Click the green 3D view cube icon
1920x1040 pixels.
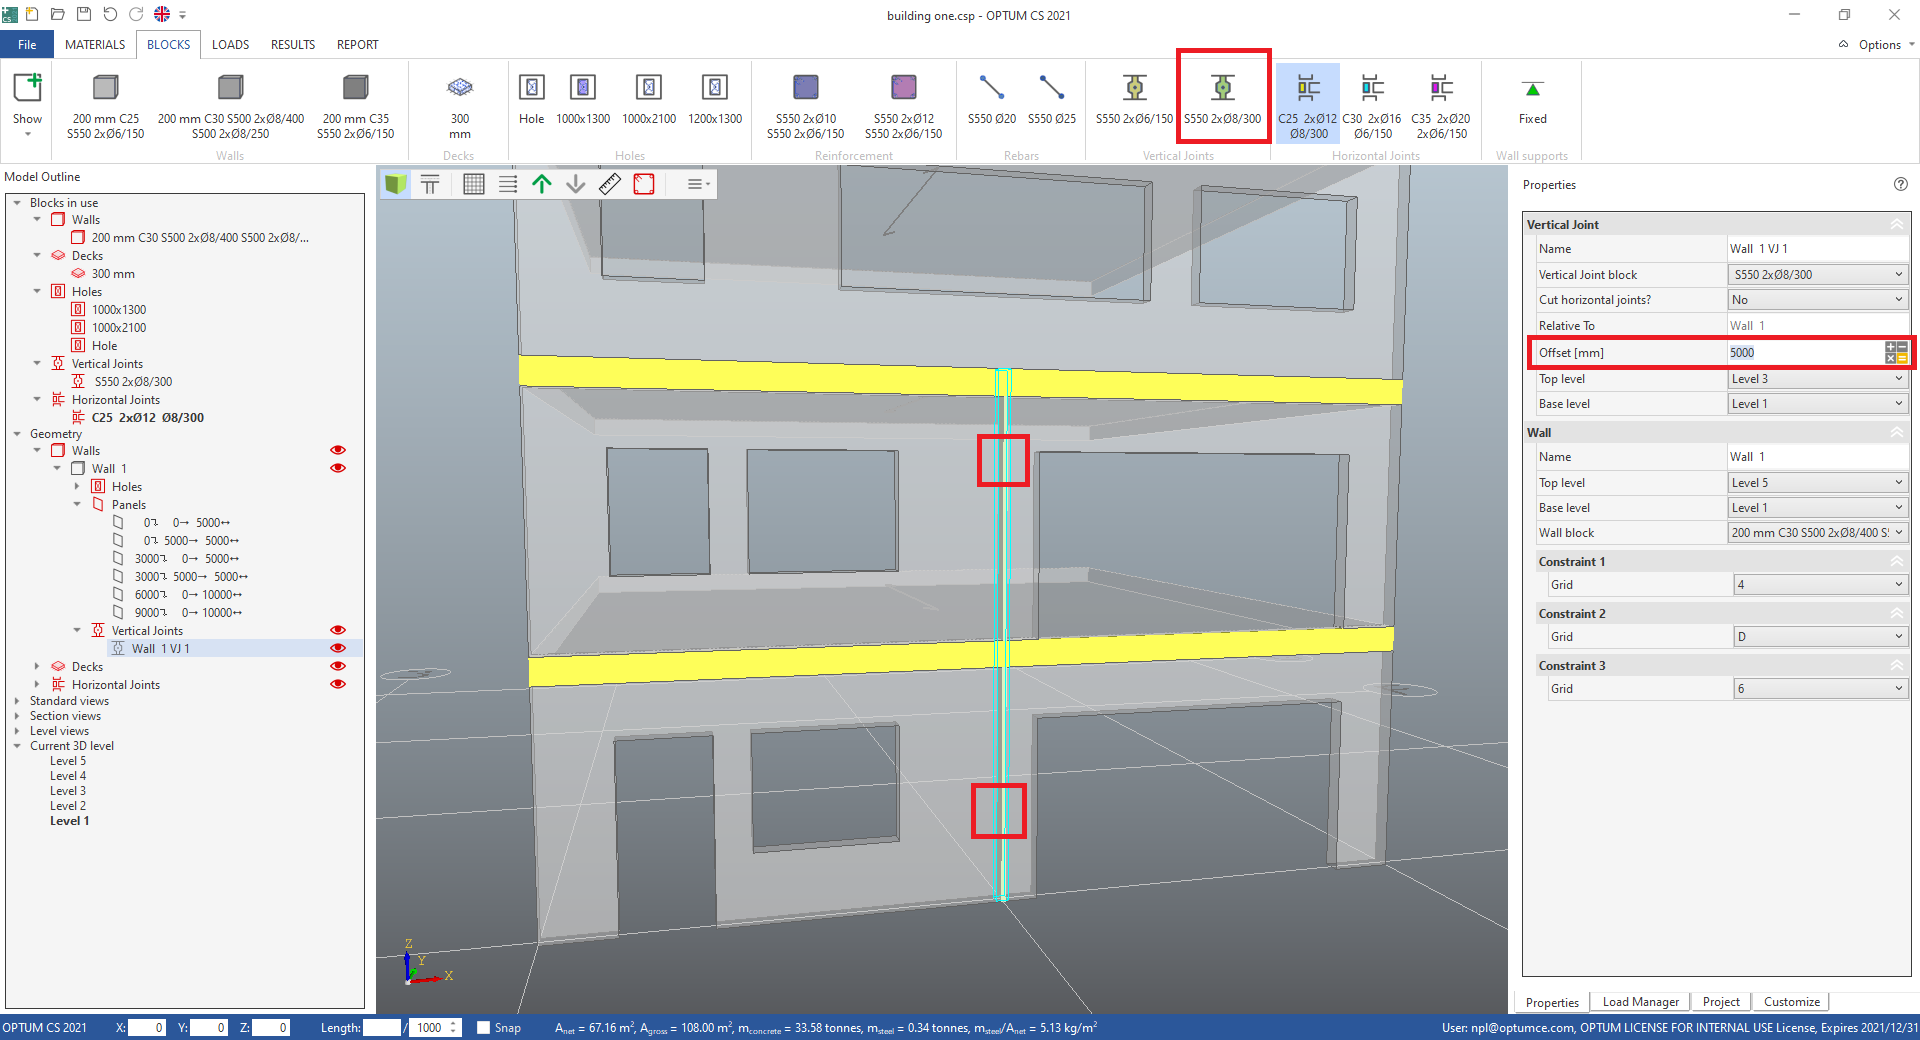pos(394,184)
